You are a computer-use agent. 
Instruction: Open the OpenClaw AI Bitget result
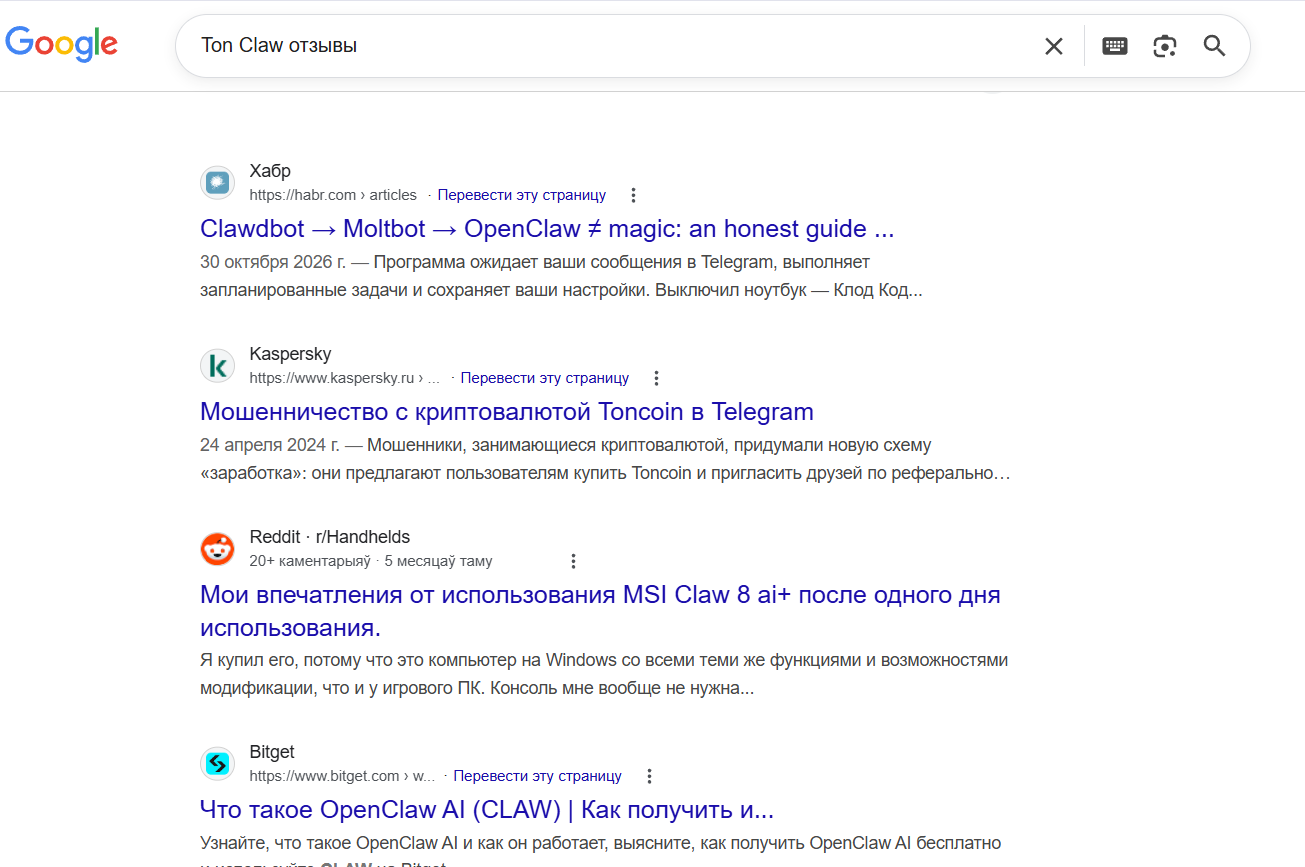click(486, 809)
